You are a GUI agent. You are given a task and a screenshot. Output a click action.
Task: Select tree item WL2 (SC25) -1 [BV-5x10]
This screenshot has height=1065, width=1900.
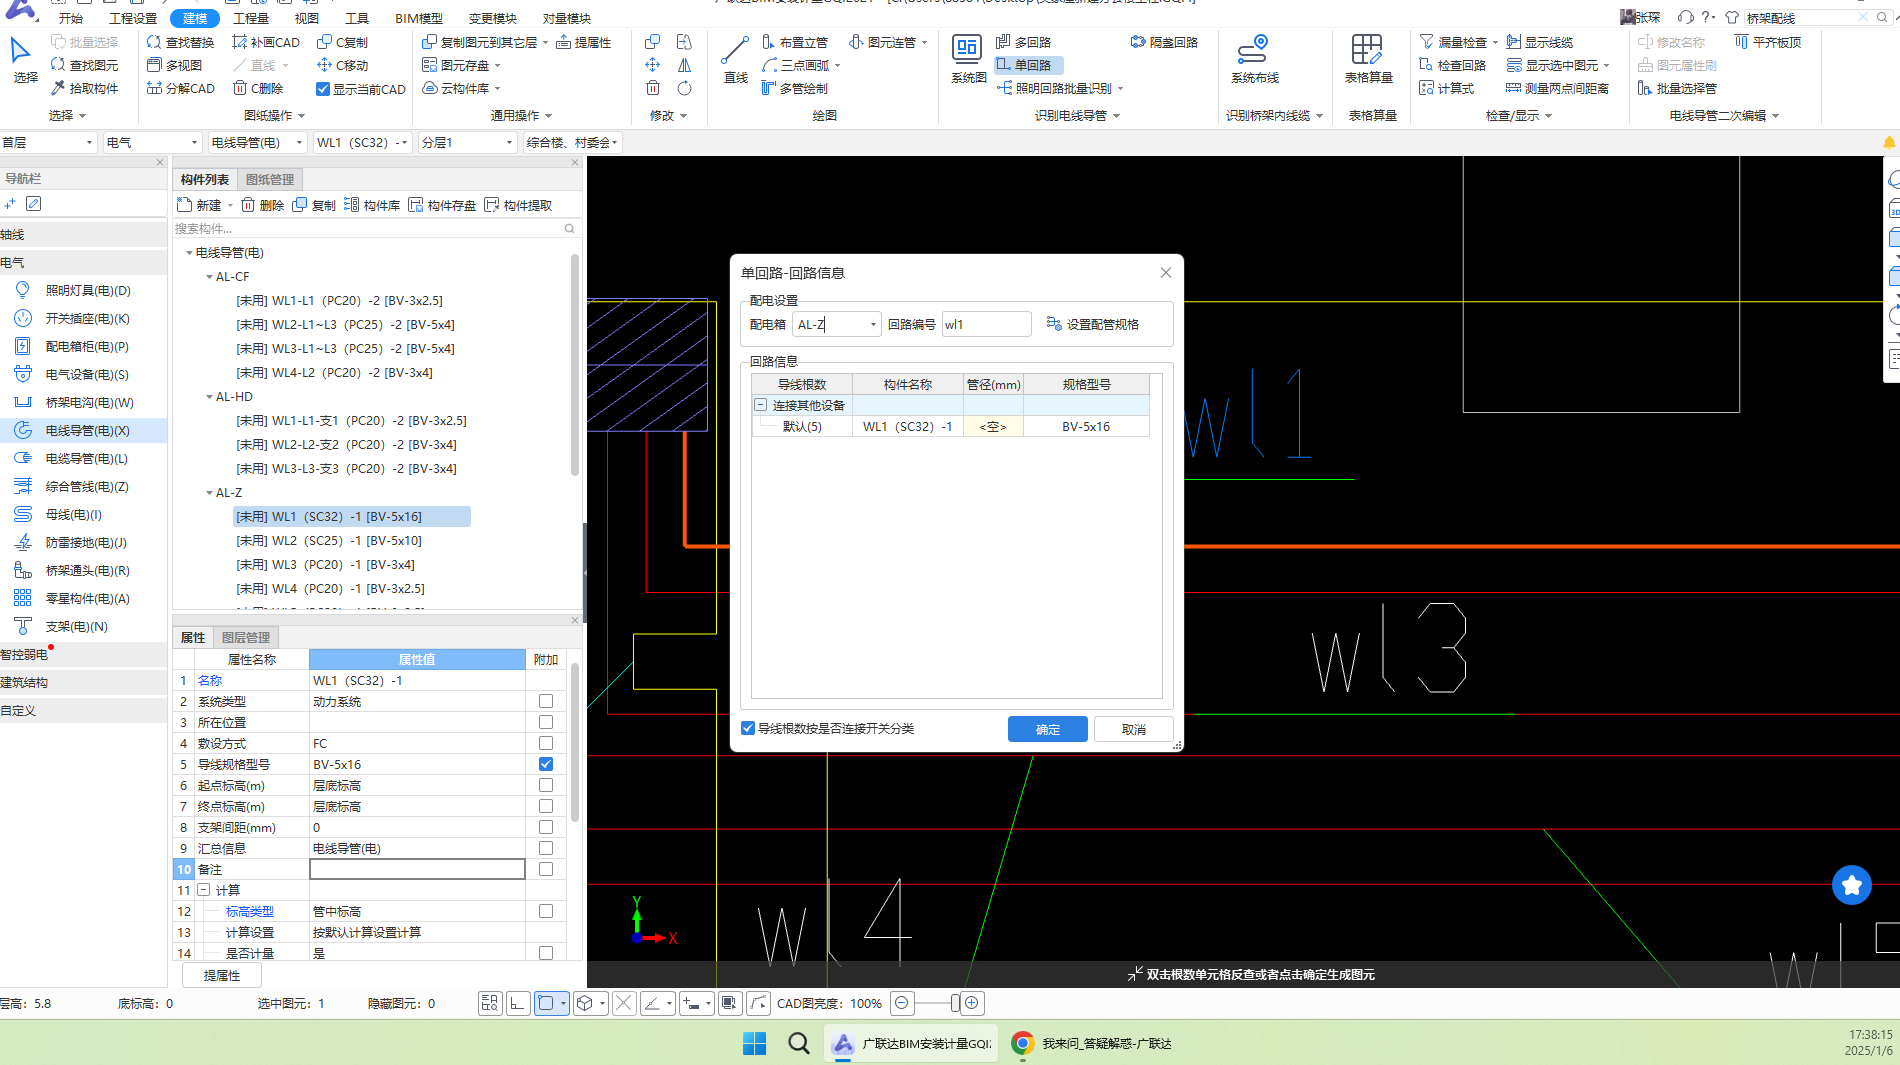(x=329, y=541)
